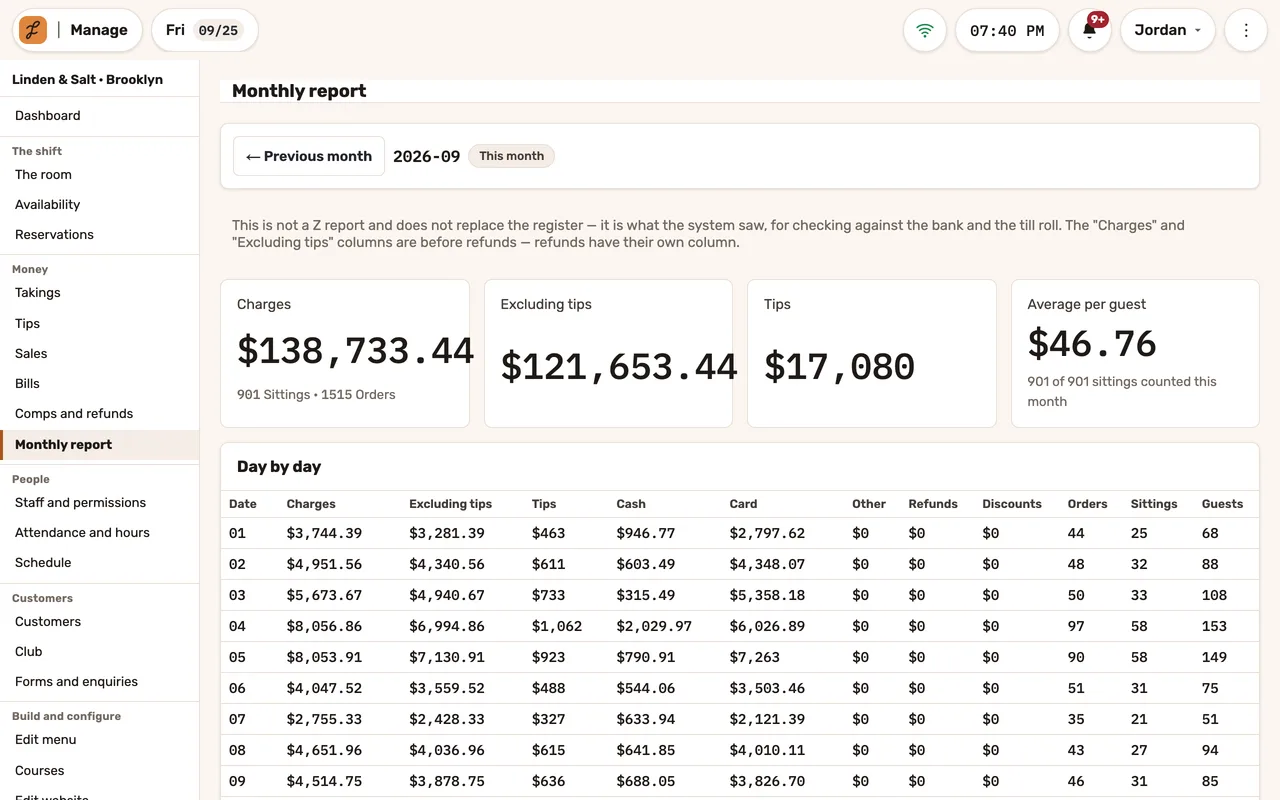Click the Charges total $138,733.44
This screenshot has width=1280, height=800.
pos(355,351)
